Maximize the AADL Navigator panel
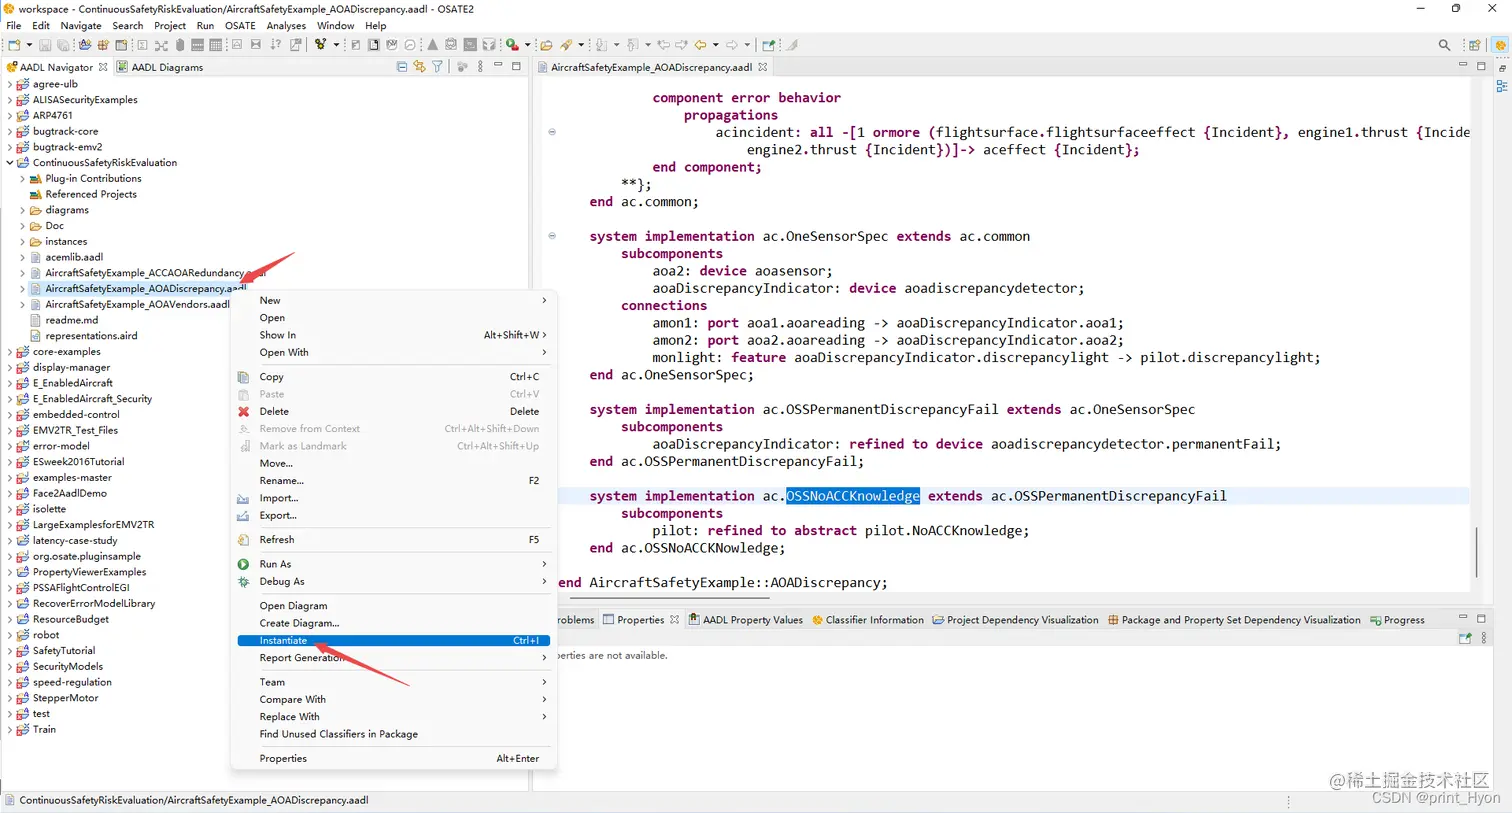The image size is (1512, 813). (x=516, y=66)
